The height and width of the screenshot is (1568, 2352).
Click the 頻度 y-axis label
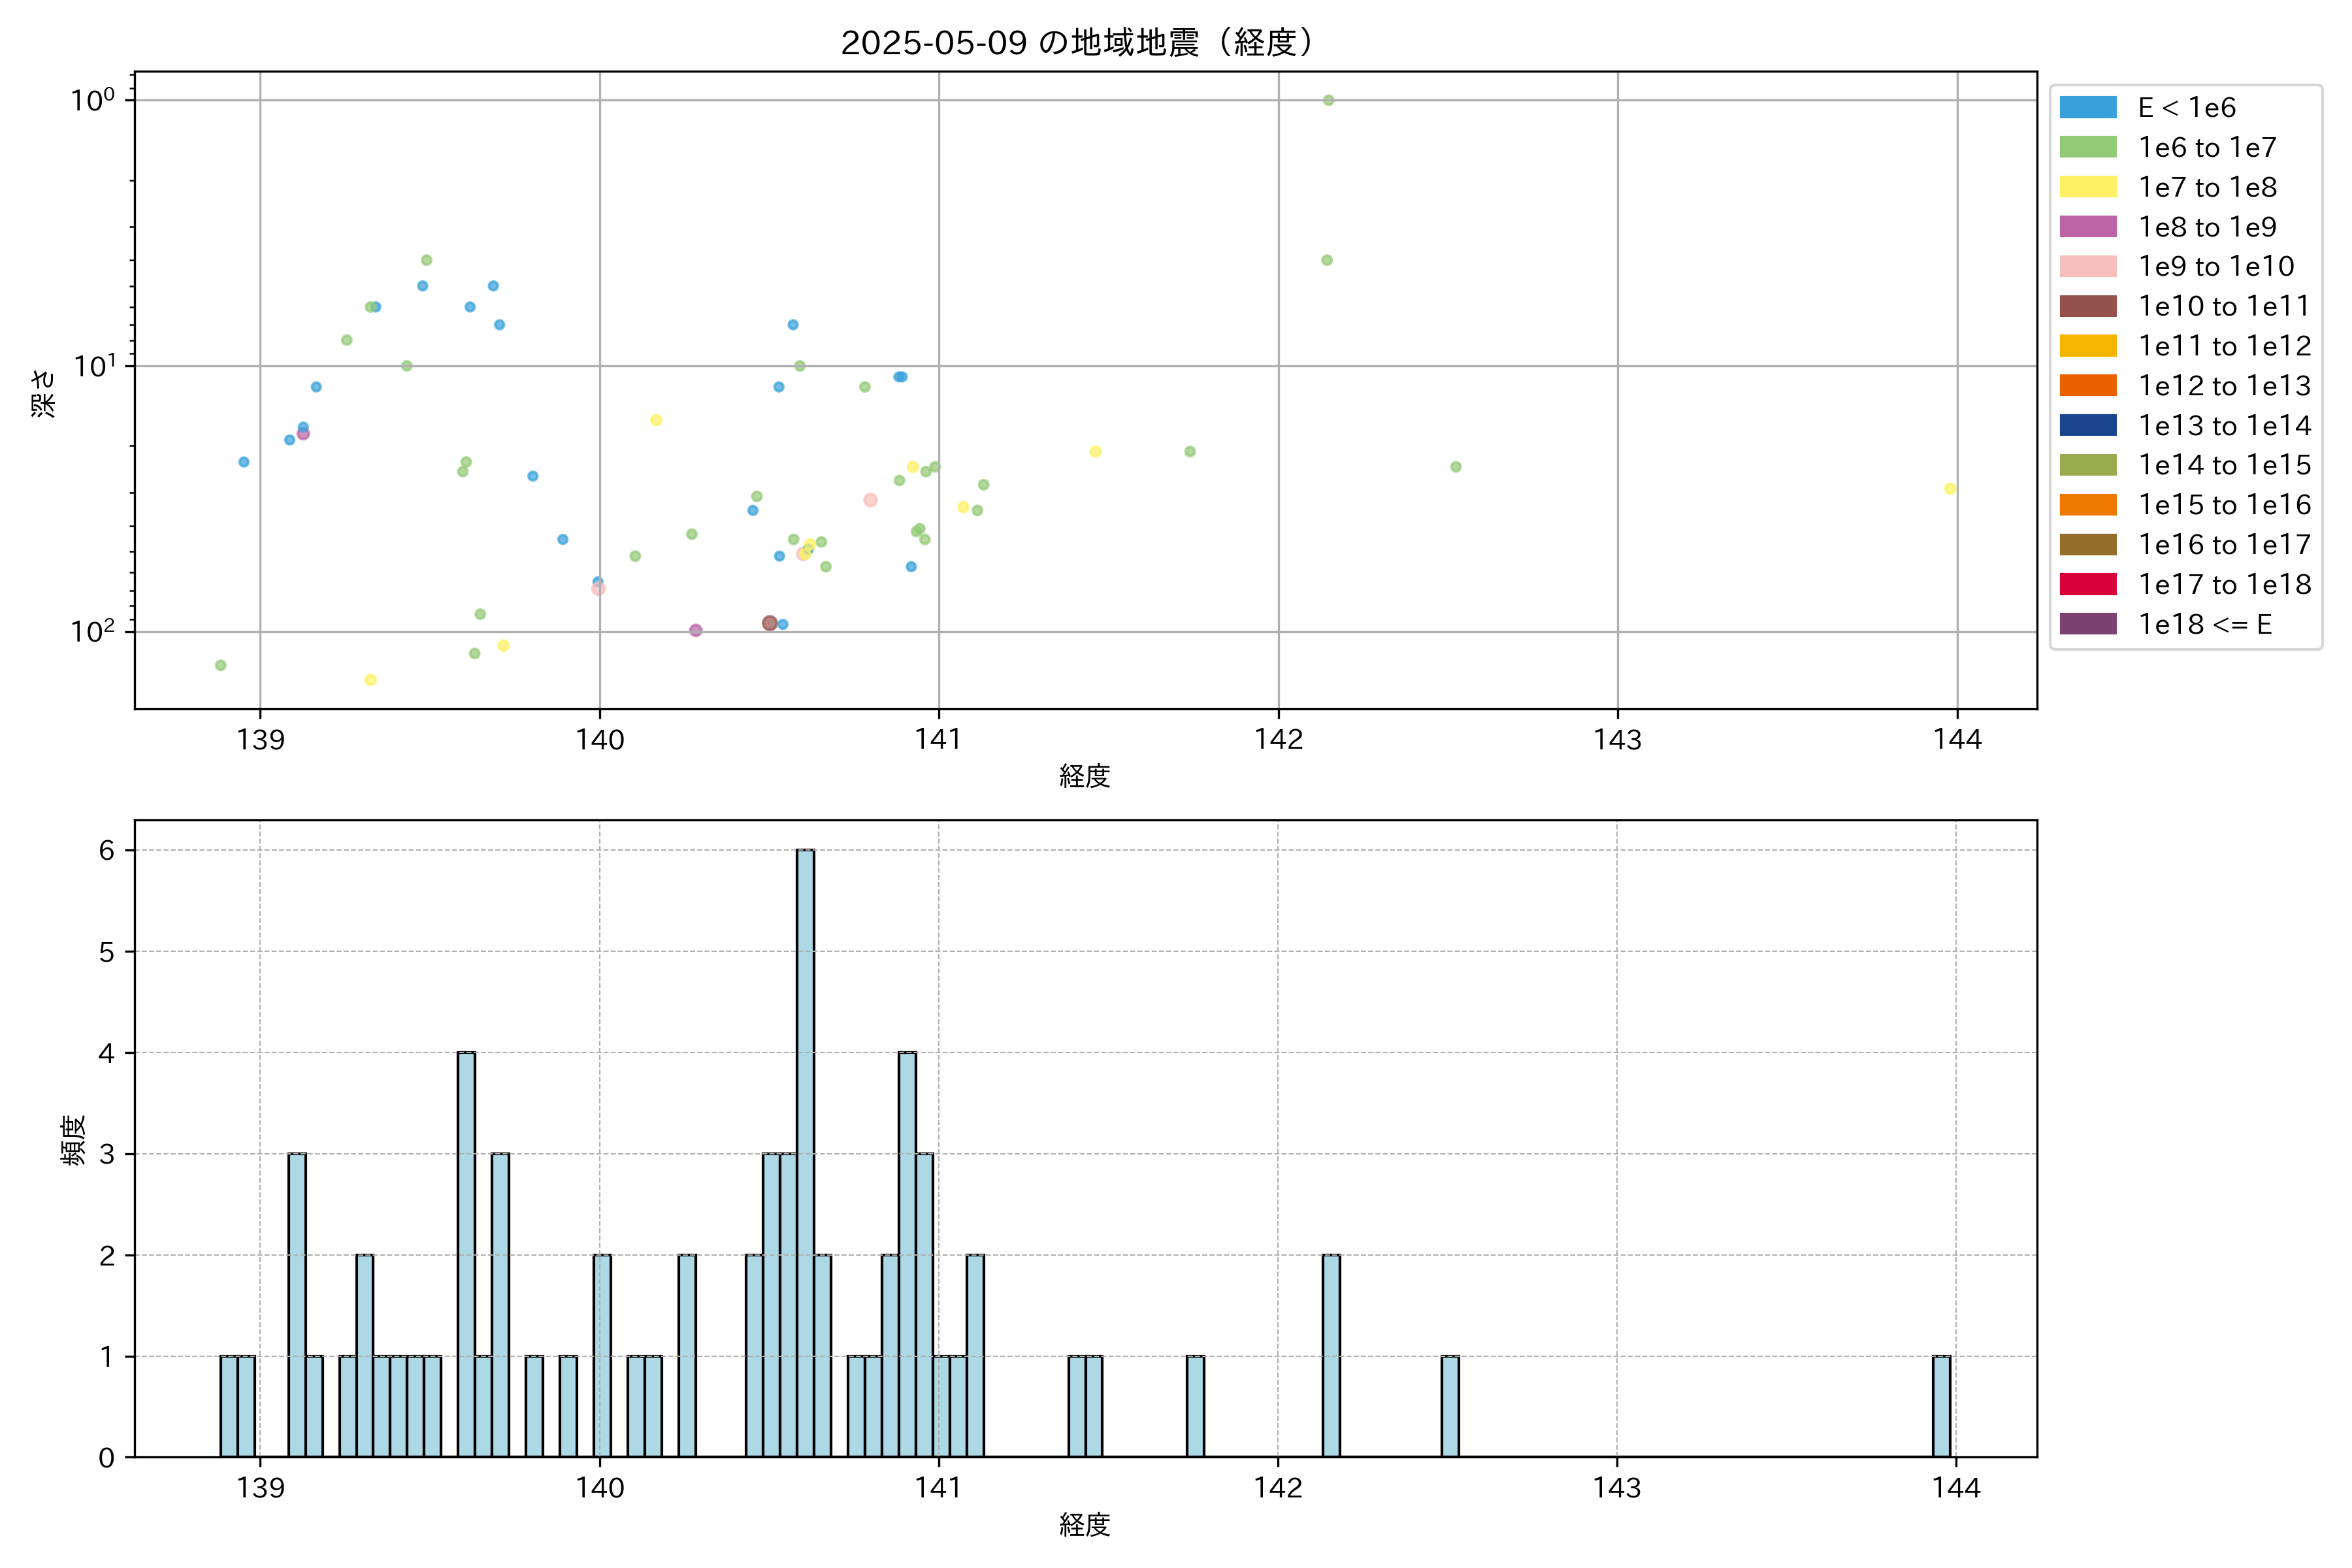click(x=74, y=1140)
